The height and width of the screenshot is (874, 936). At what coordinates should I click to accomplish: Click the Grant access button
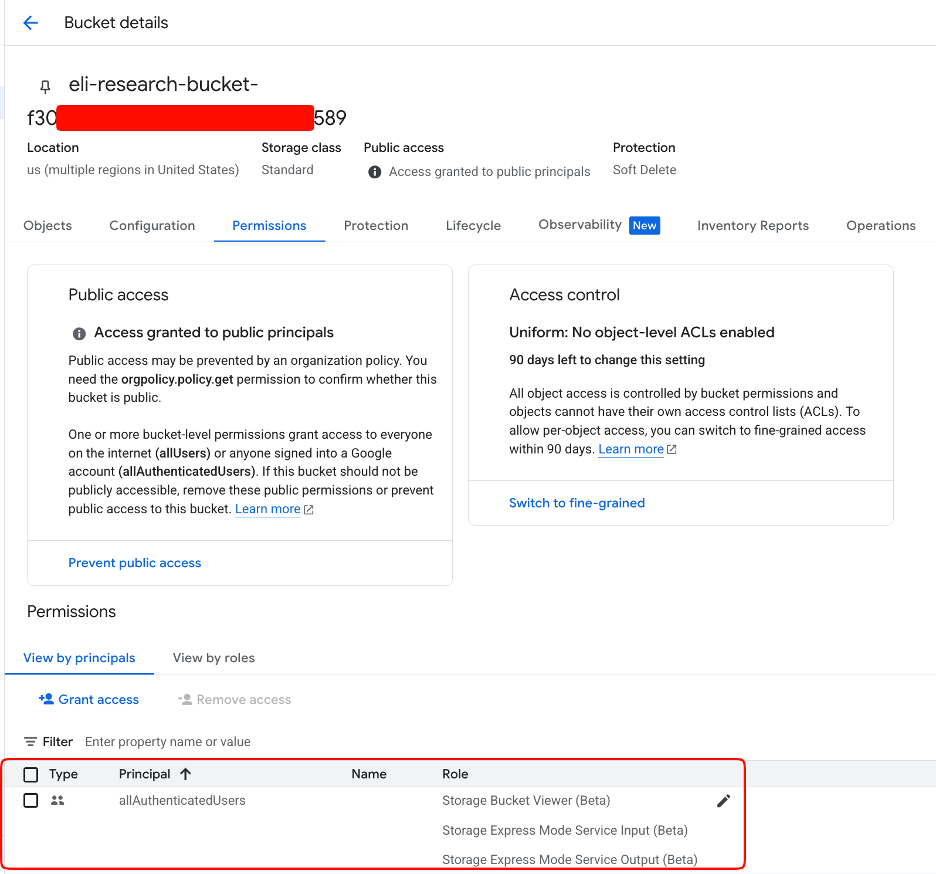tap(89, 700)
